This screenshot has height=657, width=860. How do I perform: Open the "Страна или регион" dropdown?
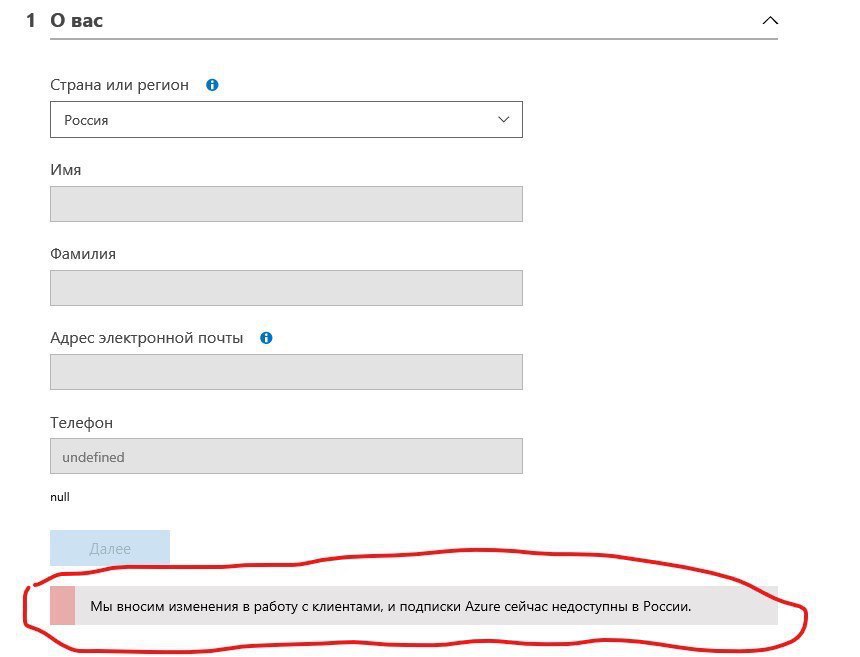[286, 120]
